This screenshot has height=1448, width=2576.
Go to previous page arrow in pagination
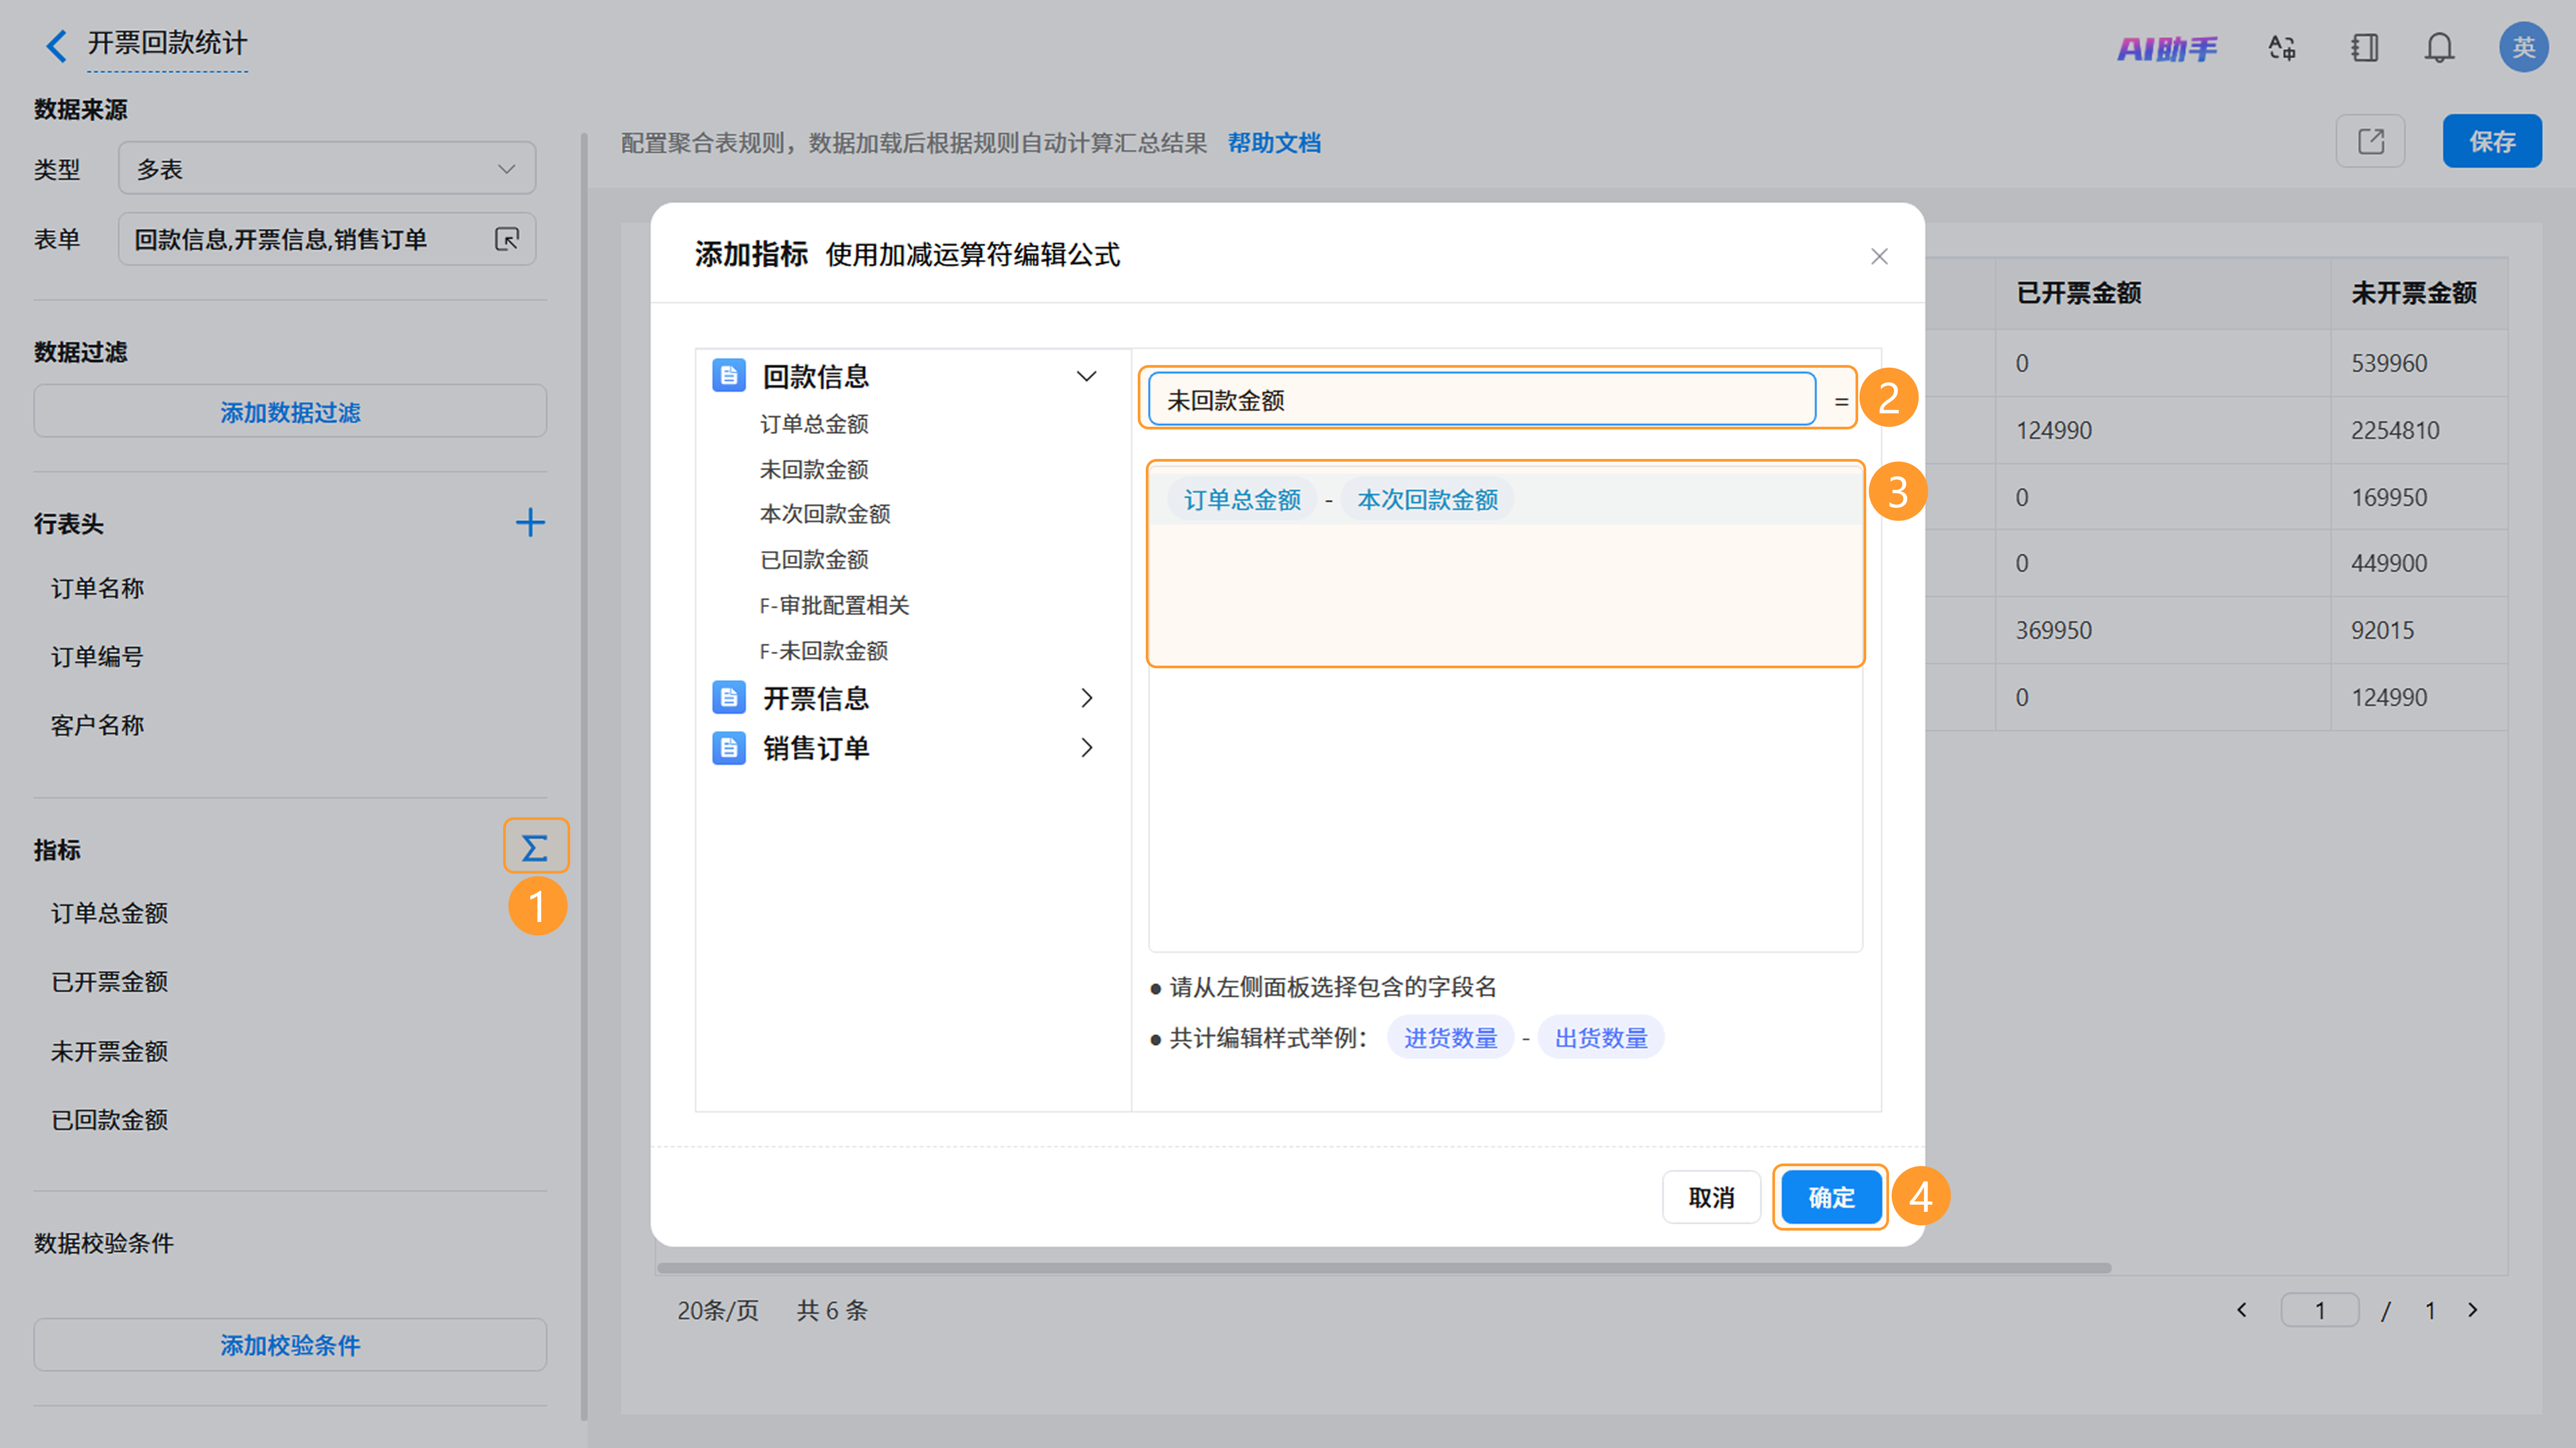click(x=2242, y=1310)
